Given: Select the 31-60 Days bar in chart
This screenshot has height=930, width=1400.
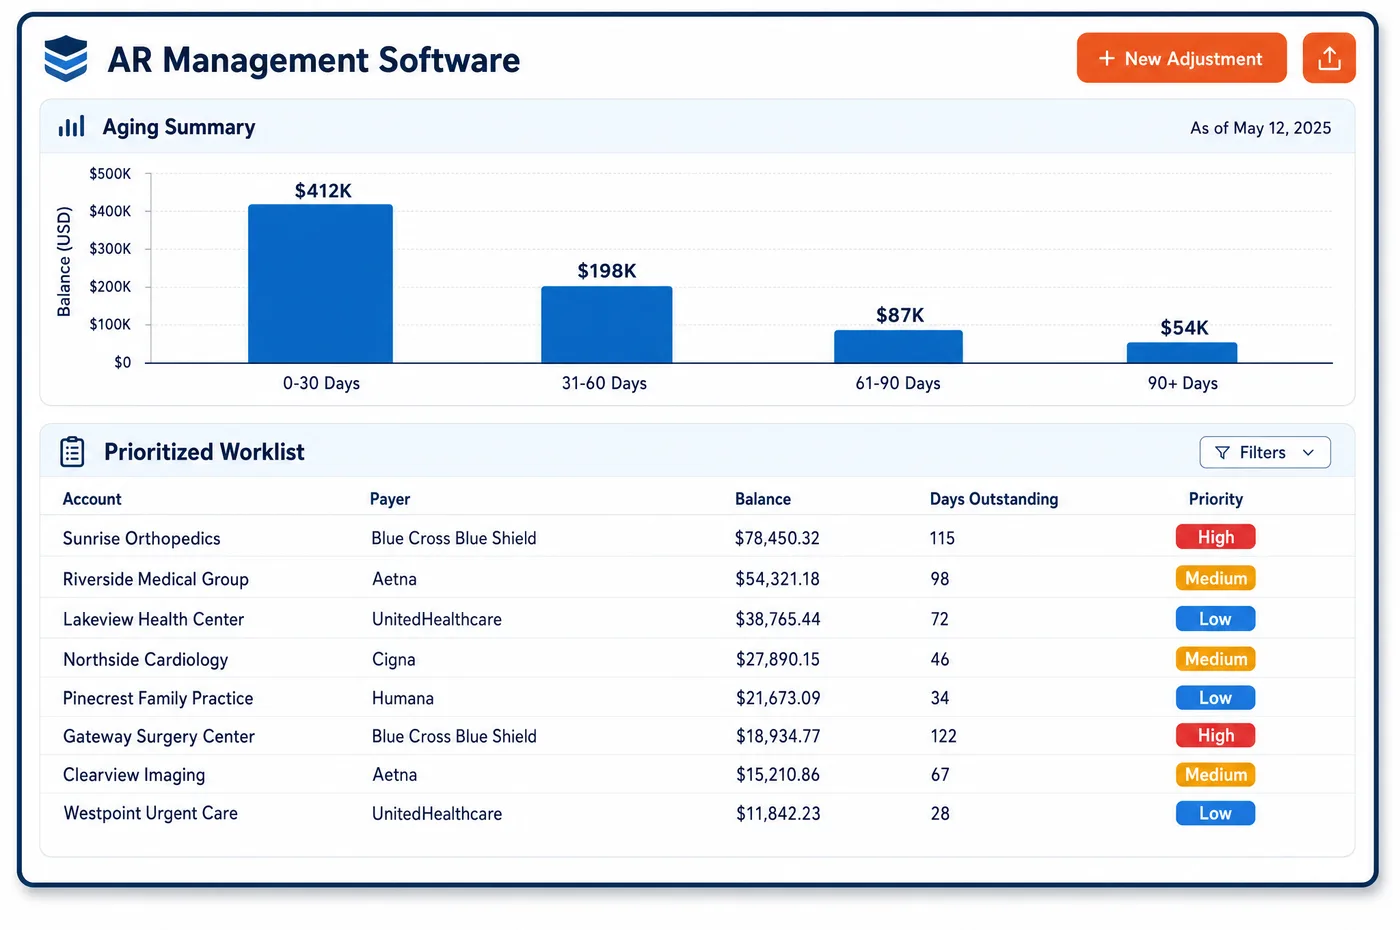Looking at the screenshot, I should pos(607,325).
